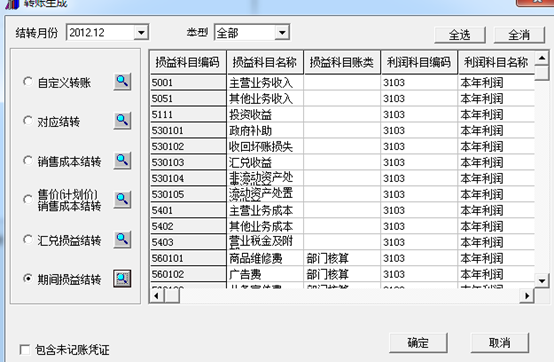Click the 主营业务成本 cell
555x363 pixels.
point(265,210)
